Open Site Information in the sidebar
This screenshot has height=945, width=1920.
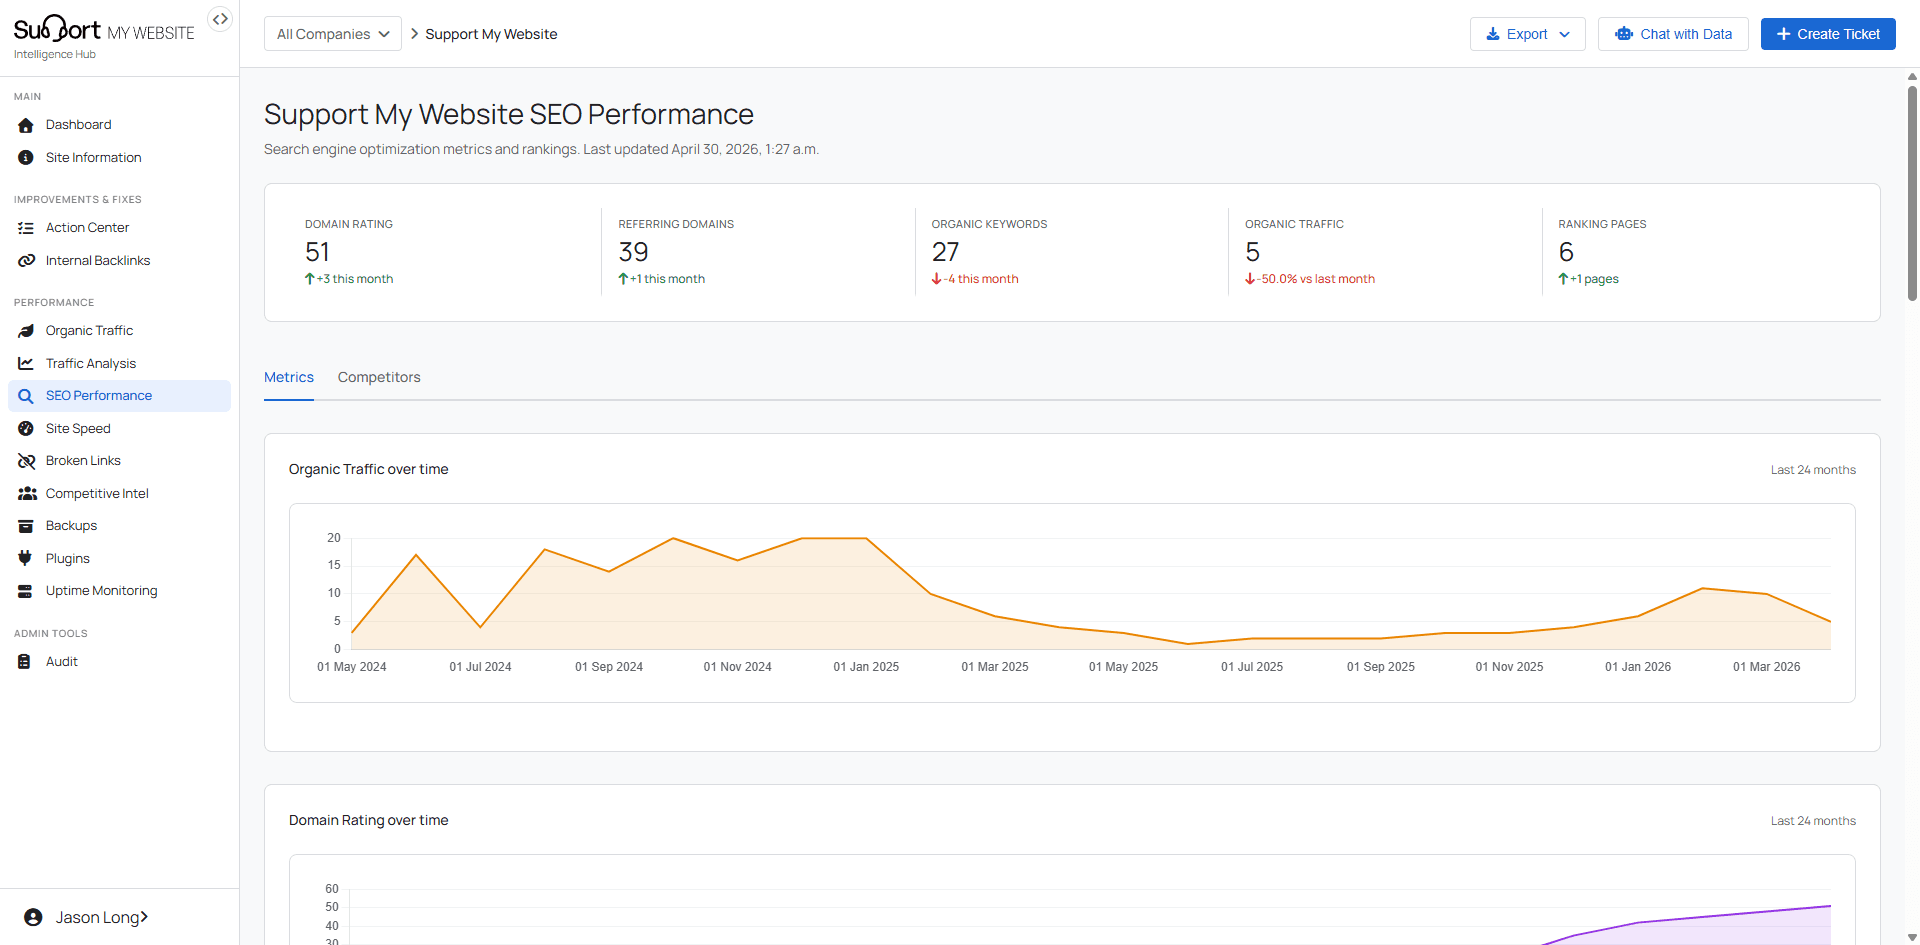(x=119, y=158)
